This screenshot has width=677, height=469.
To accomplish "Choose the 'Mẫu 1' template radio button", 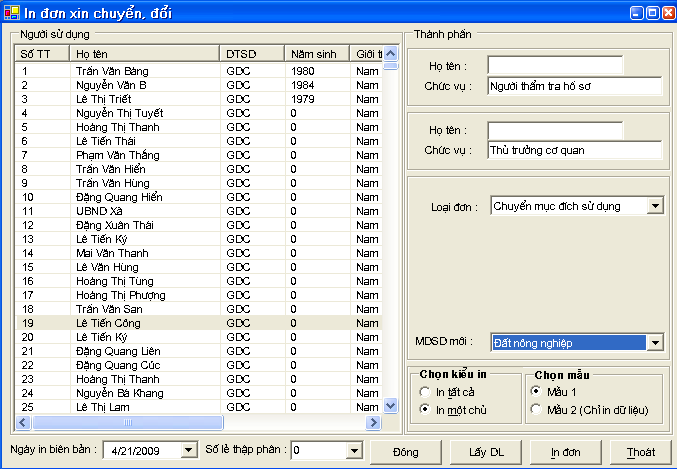I will tap(536, 391).
